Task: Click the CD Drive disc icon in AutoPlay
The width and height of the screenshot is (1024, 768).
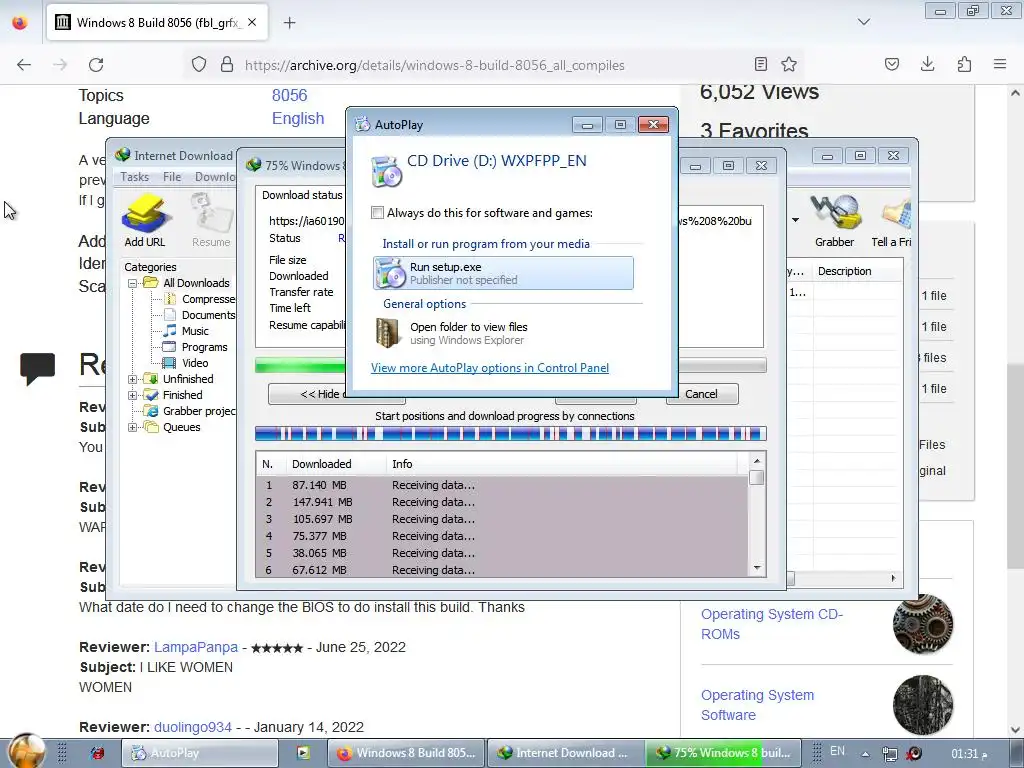Action: point(385,170)
